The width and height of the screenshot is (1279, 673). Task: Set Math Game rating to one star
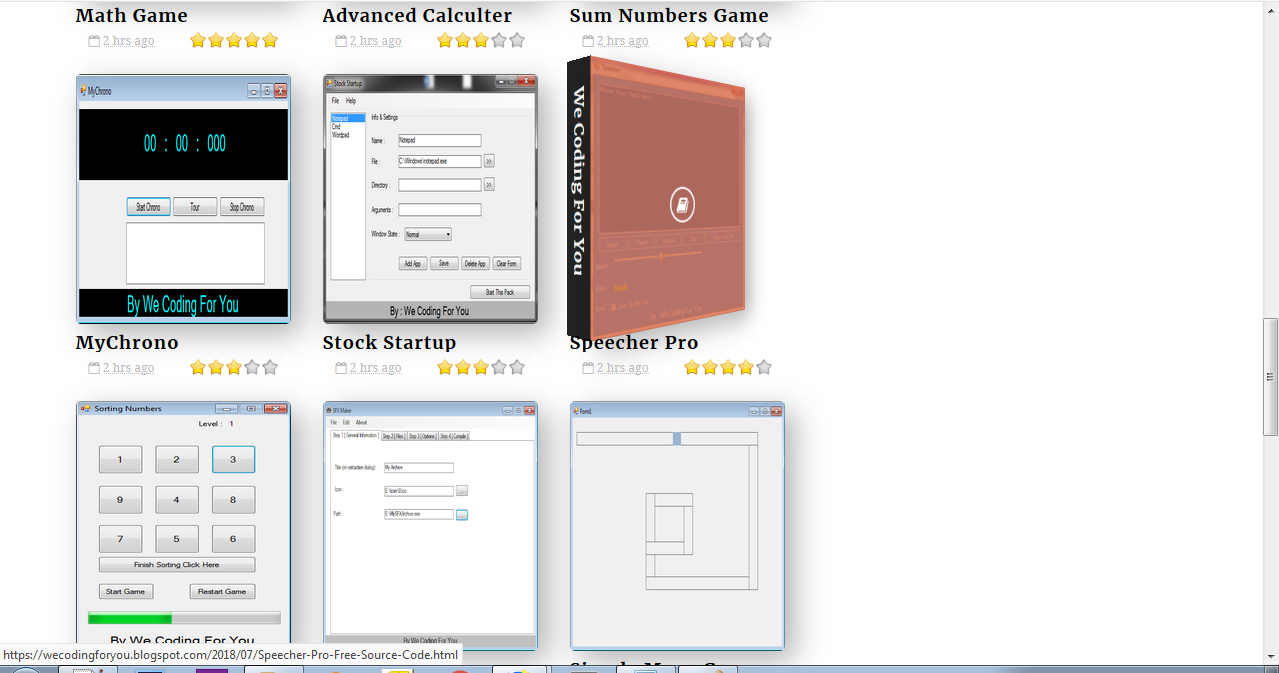[x=198, y=41]
